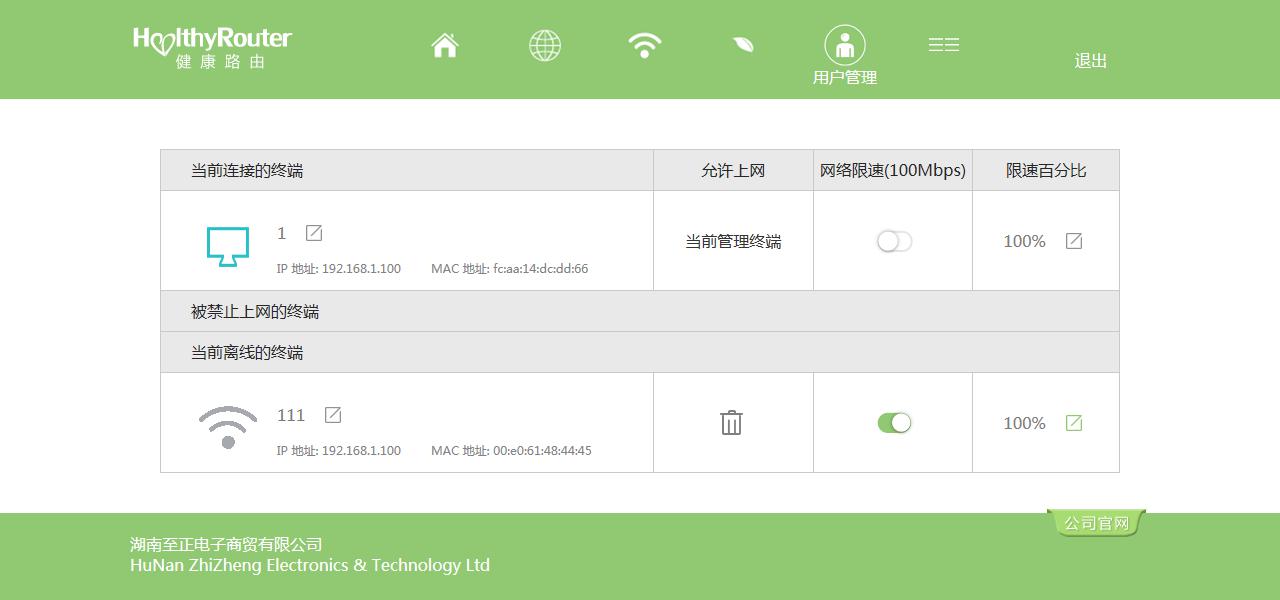This screenshot has width=1280, height=600.
Task: Open the 用户管理 user management icon
Action: (845, 46)
